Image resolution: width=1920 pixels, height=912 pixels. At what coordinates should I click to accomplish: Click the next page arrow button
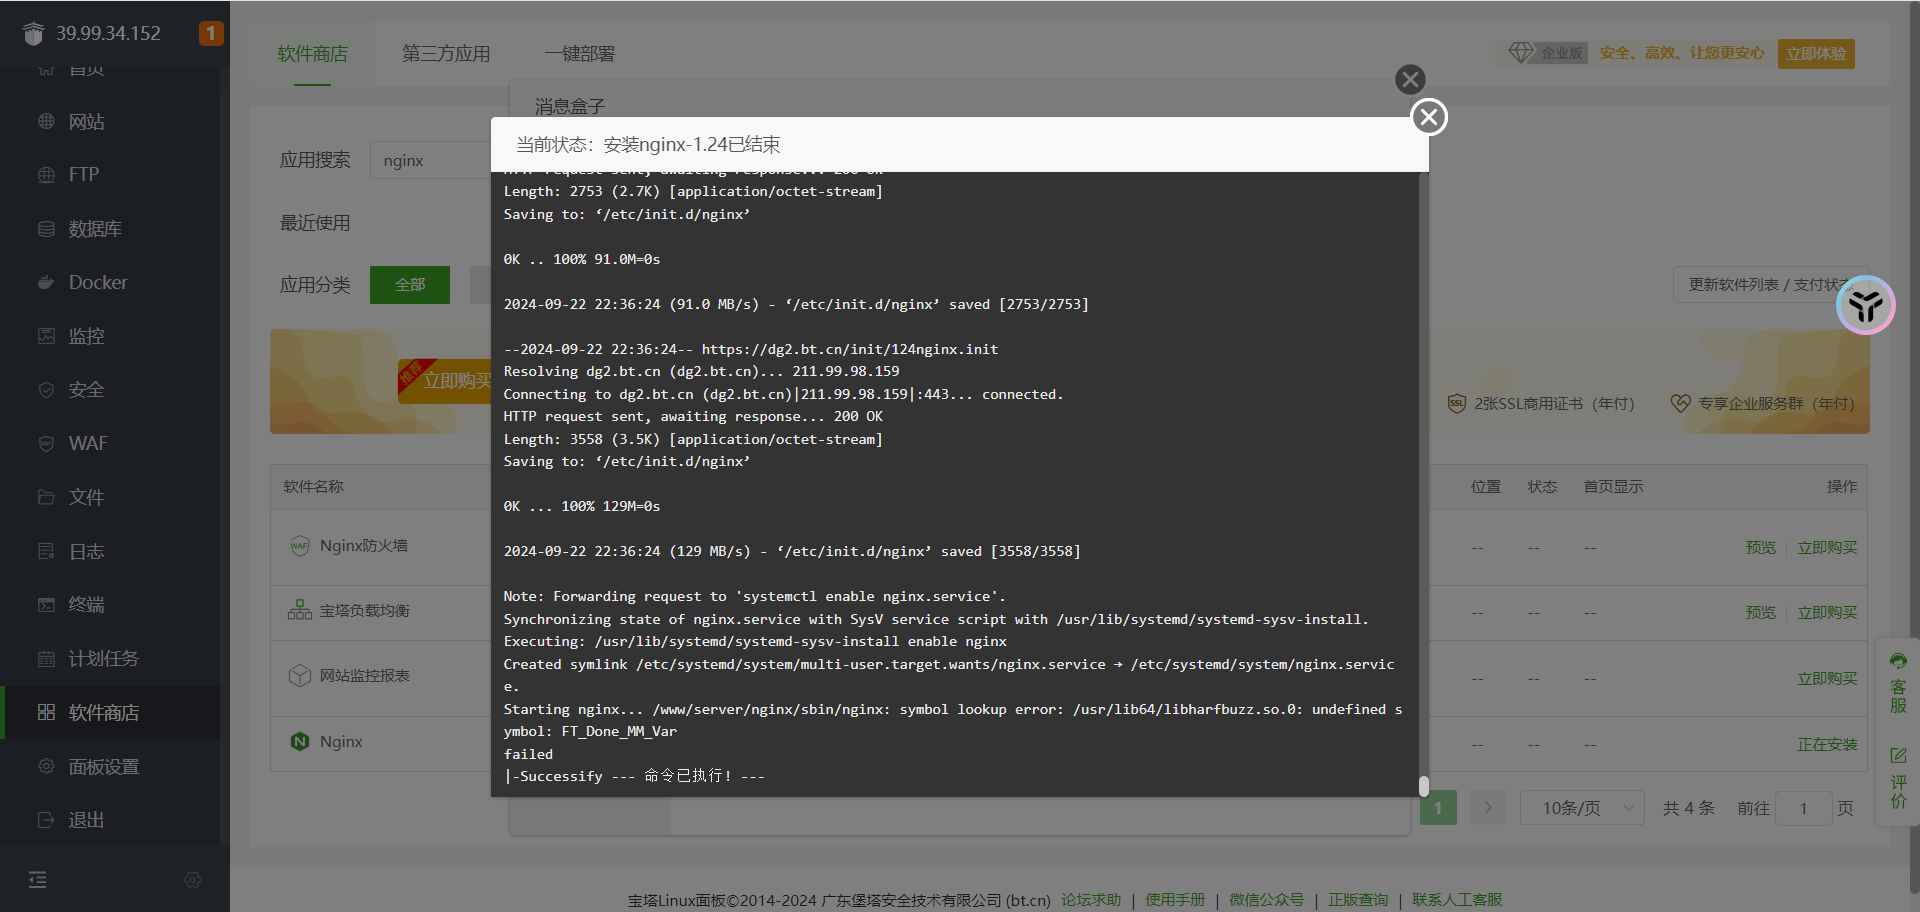1488,808
